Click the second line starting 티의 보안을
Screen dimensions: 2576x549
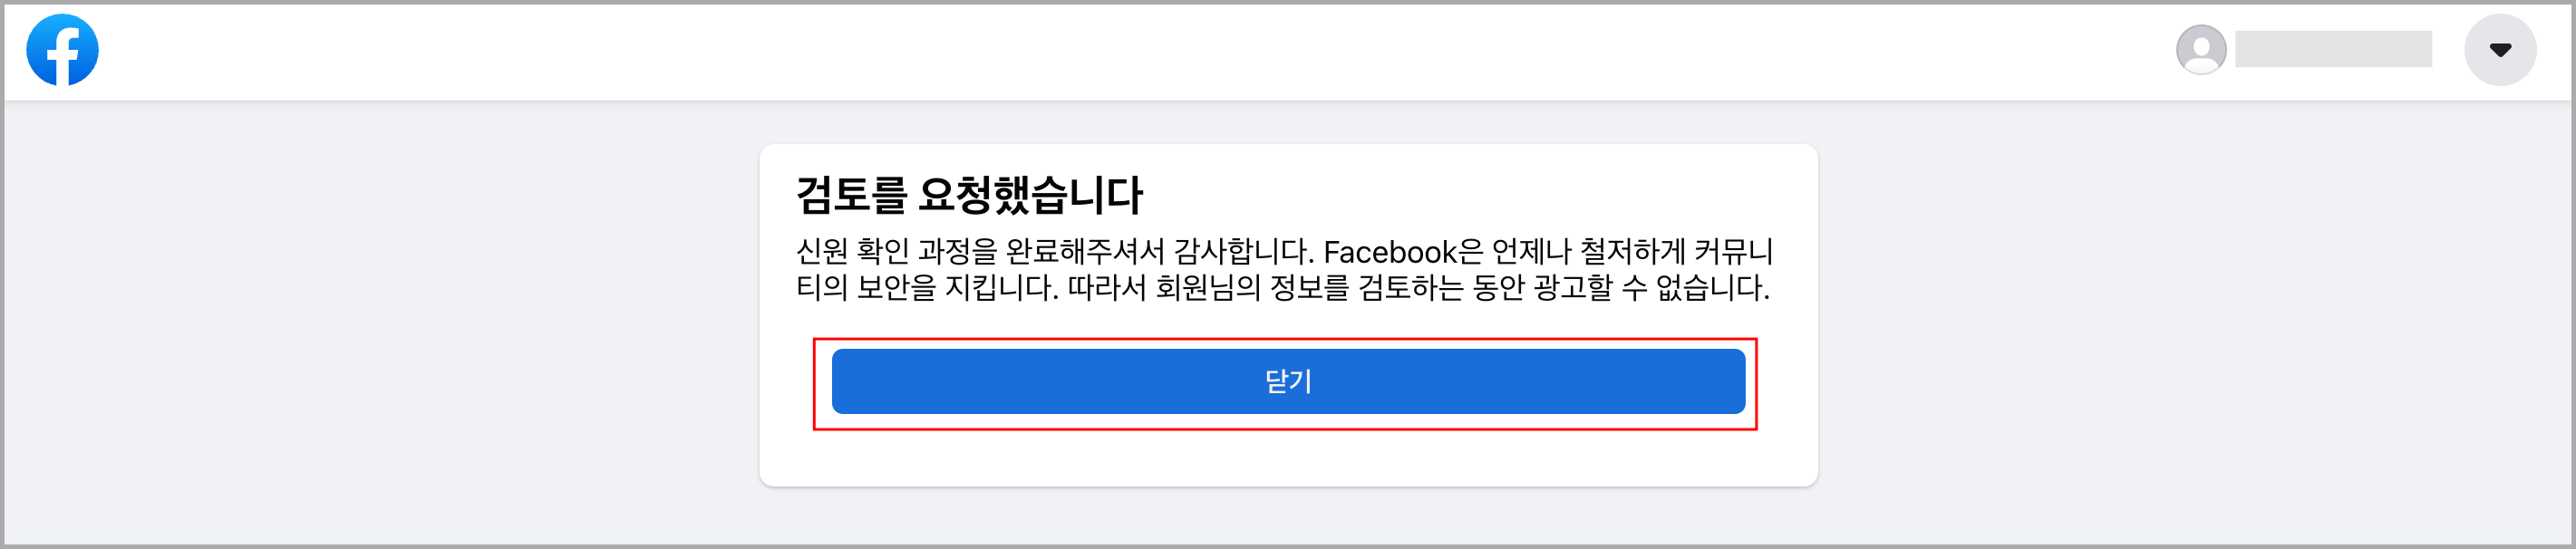tap(1283, 288)
